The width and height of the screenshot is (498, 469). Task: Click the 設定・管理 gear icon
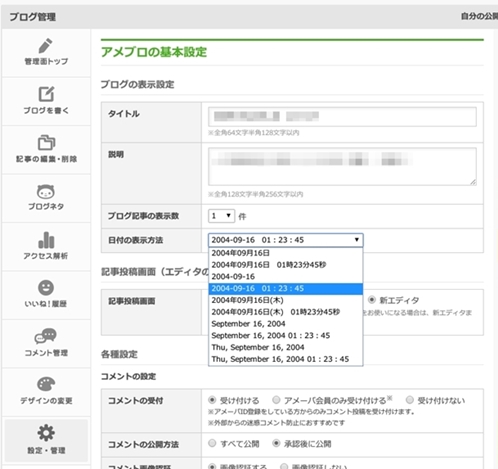coord(46,433)
